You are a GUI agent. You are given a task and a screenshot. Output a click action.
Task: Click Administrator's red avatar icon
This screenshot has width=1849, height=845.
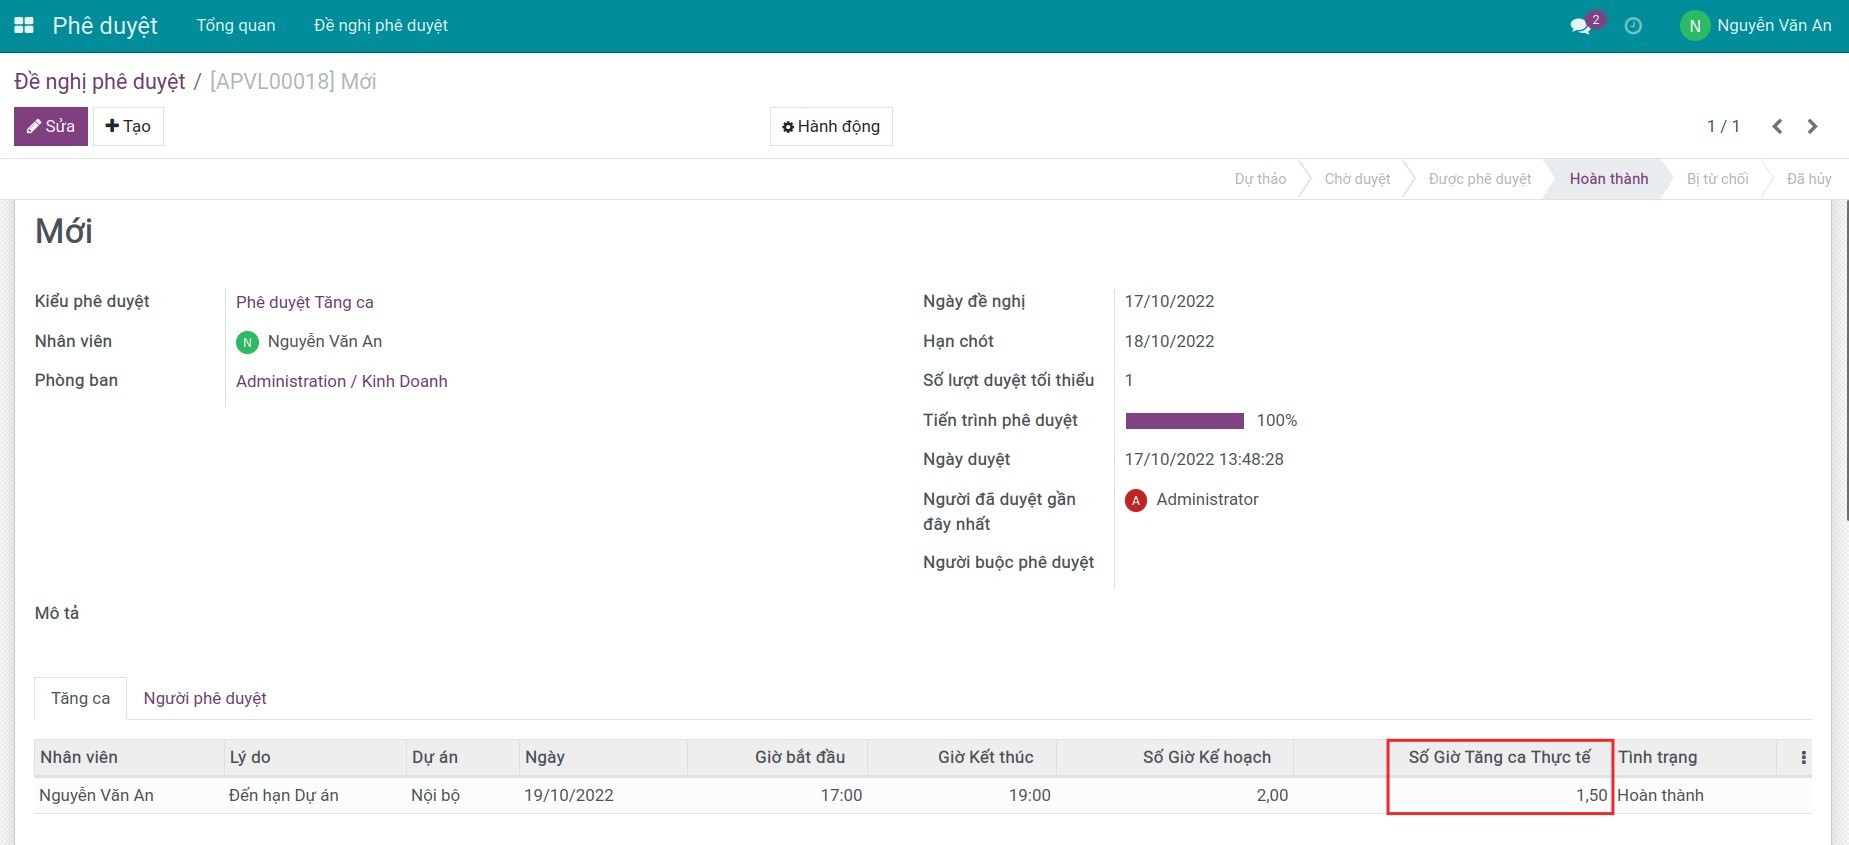[x=1136, y=500]
